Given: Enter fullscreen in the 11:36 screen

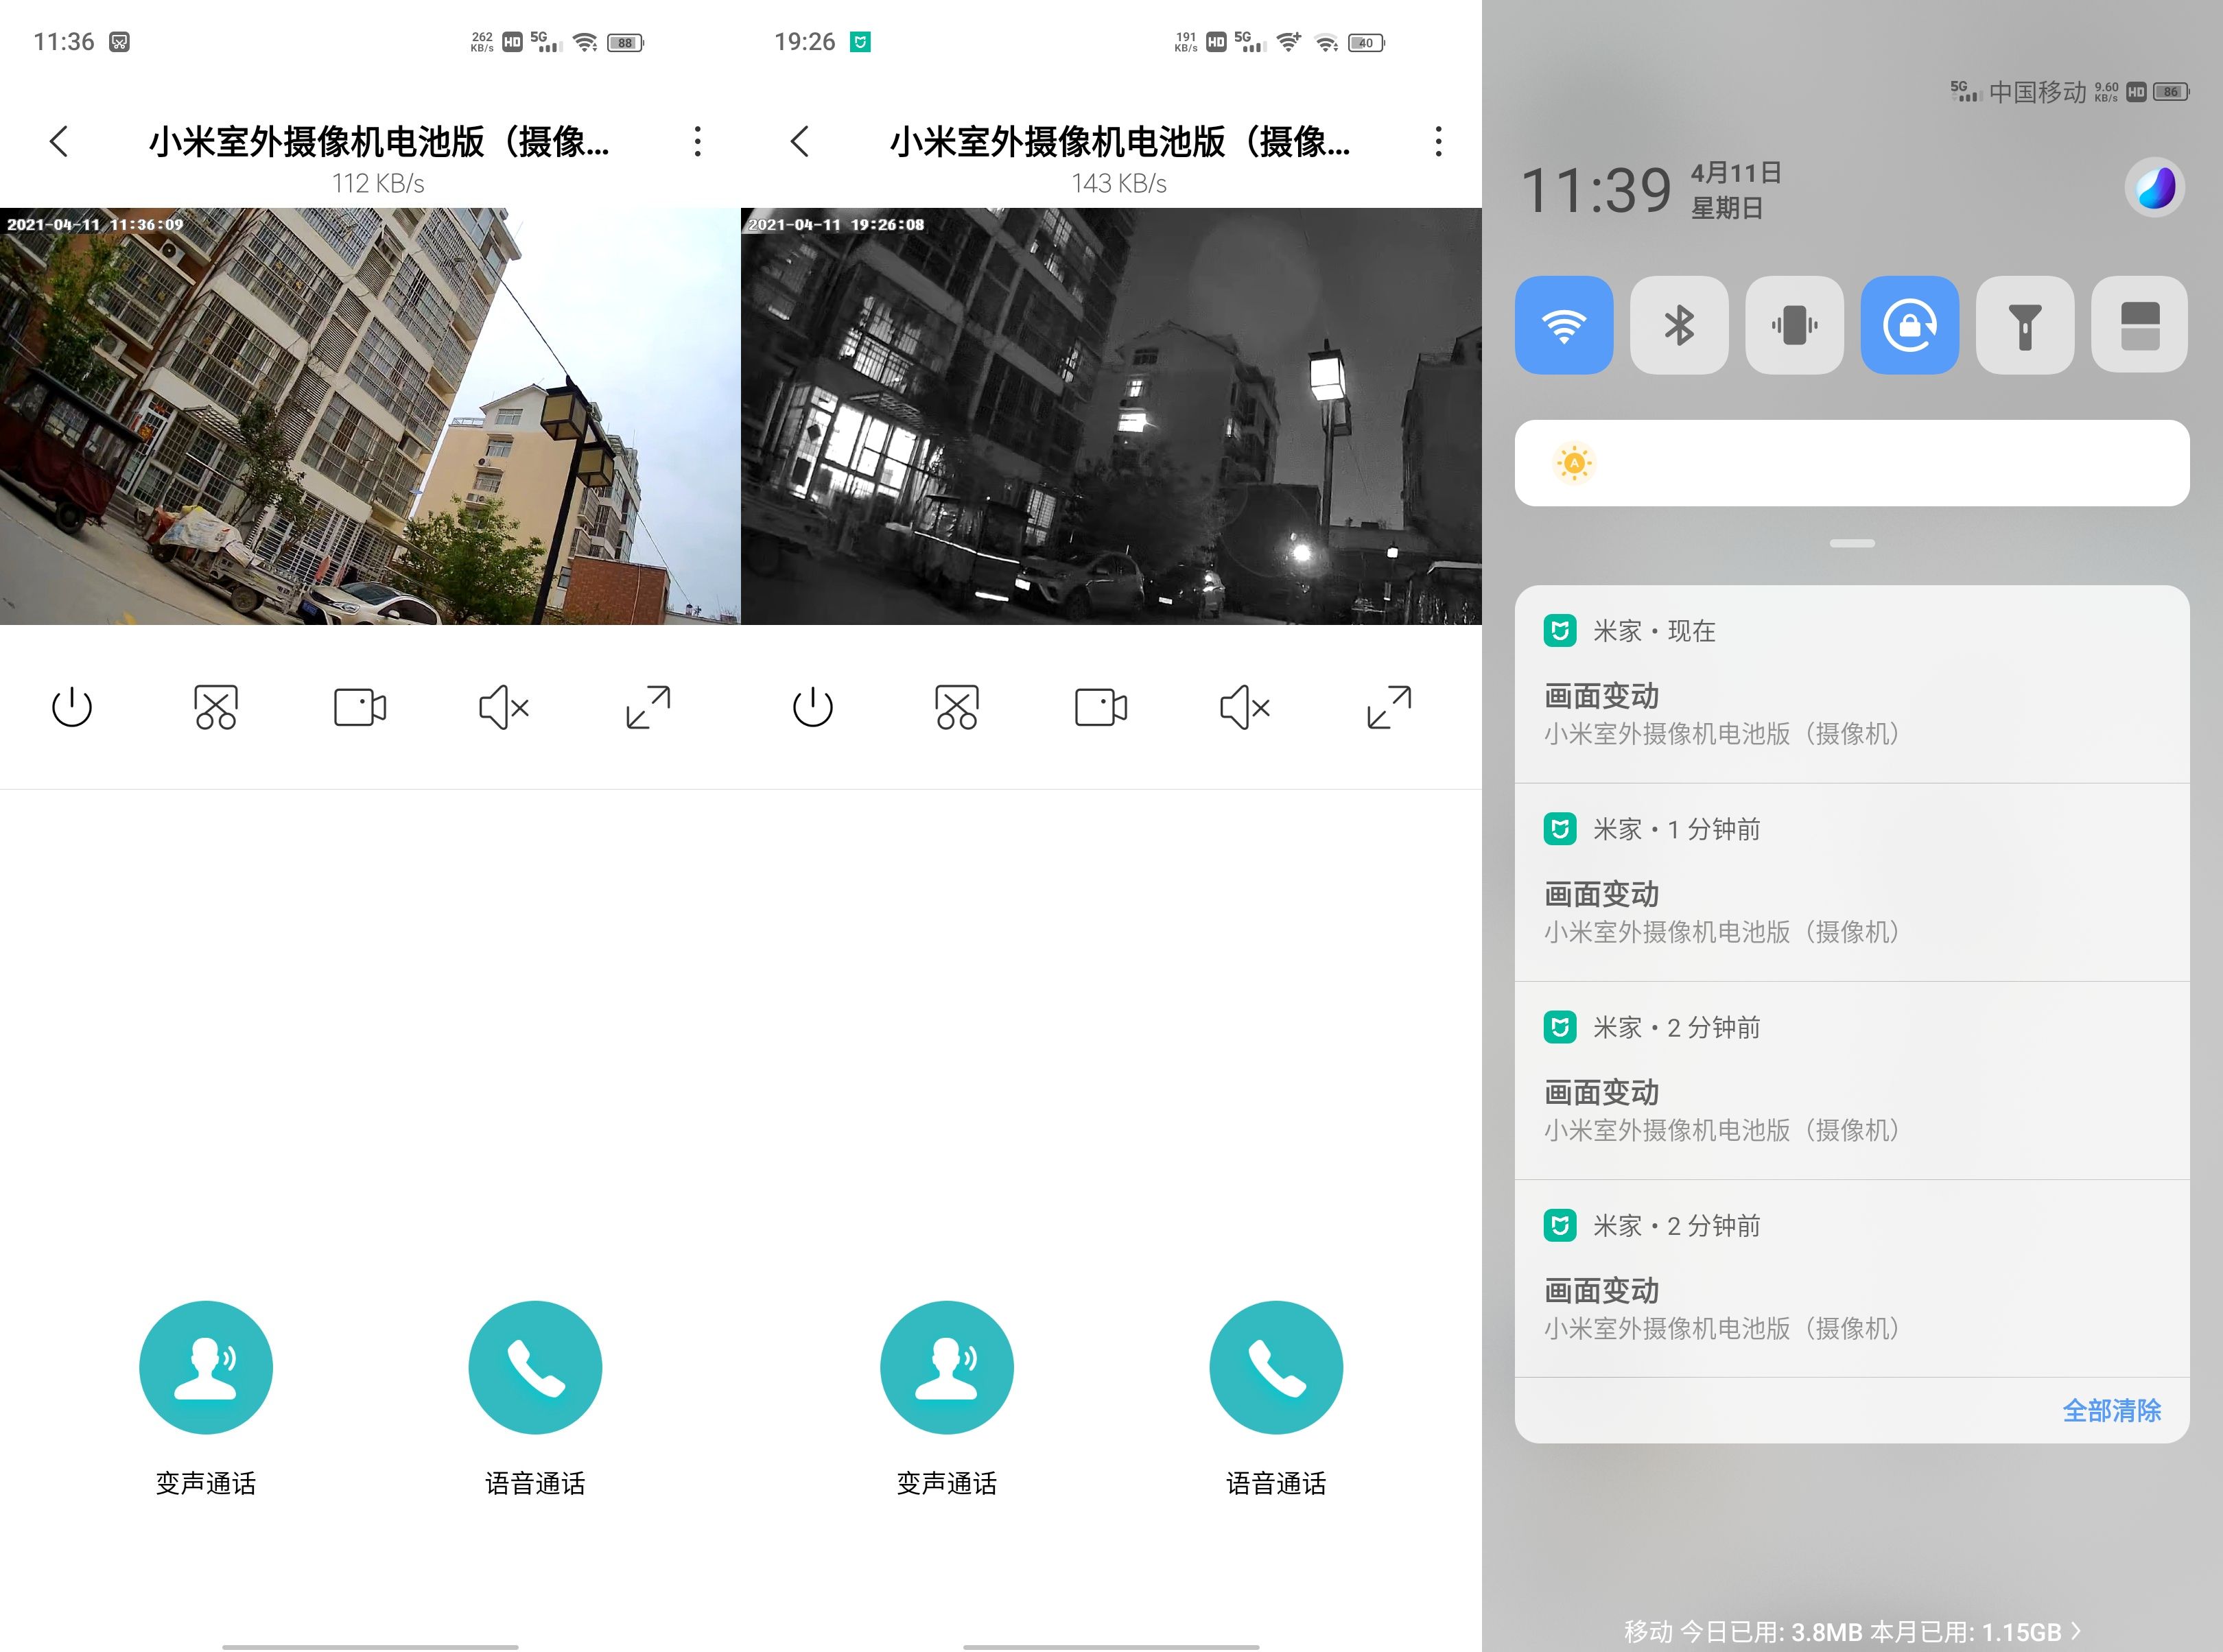Looking at the screenshot, I should pos(648,707).
